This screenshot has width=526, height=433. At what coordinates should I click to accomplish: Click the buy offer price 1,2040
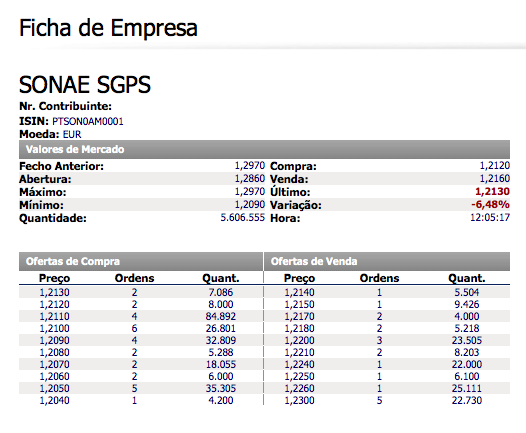point(54,400)
